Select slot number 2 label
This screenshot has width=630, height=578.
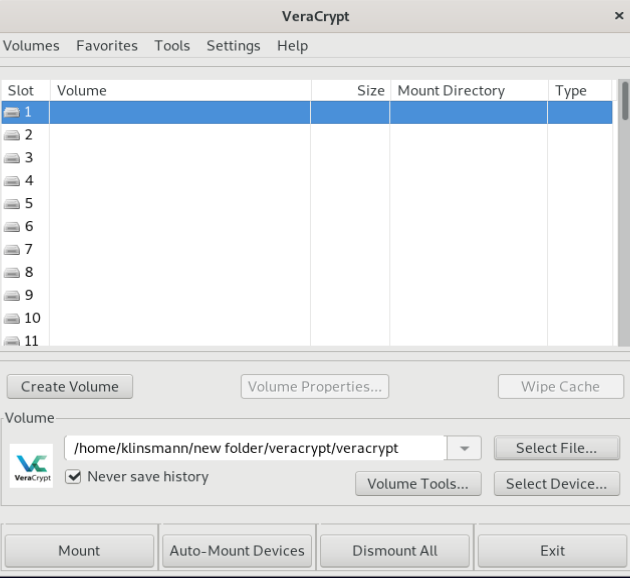pos(29,135)
